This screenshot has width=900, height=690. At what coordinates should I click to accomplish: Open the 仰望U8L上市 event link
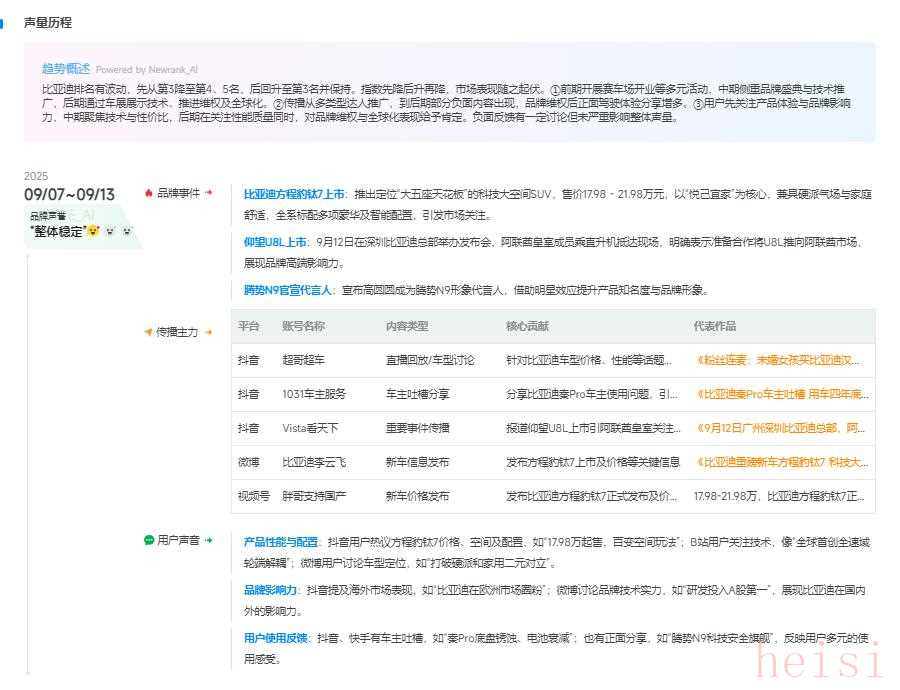pos(275,242)
